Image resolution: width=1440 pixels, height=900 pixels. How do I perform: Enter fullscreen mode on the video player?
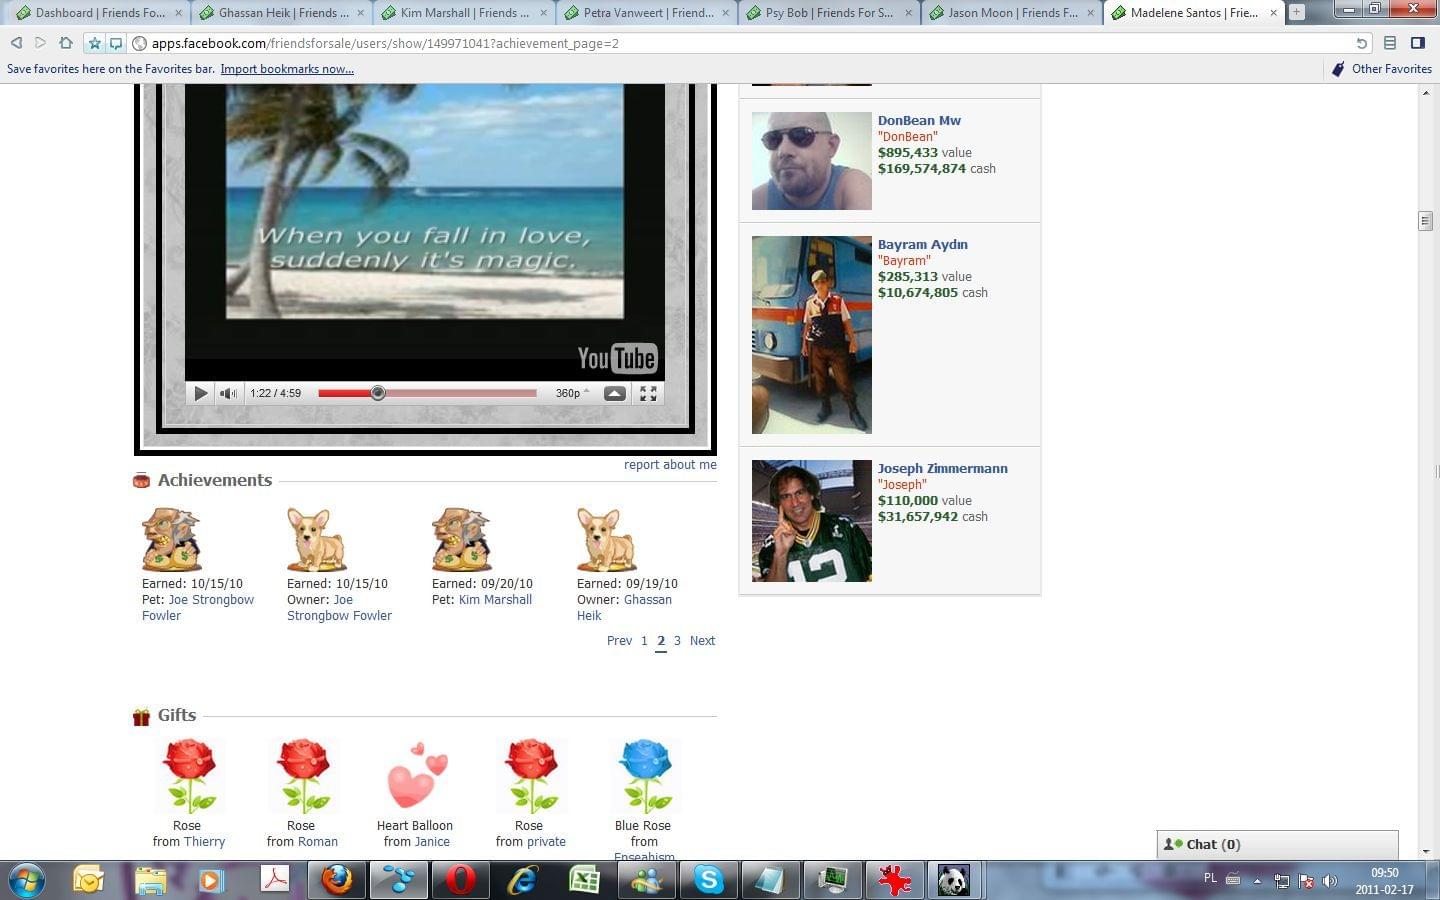pos(648,394)
